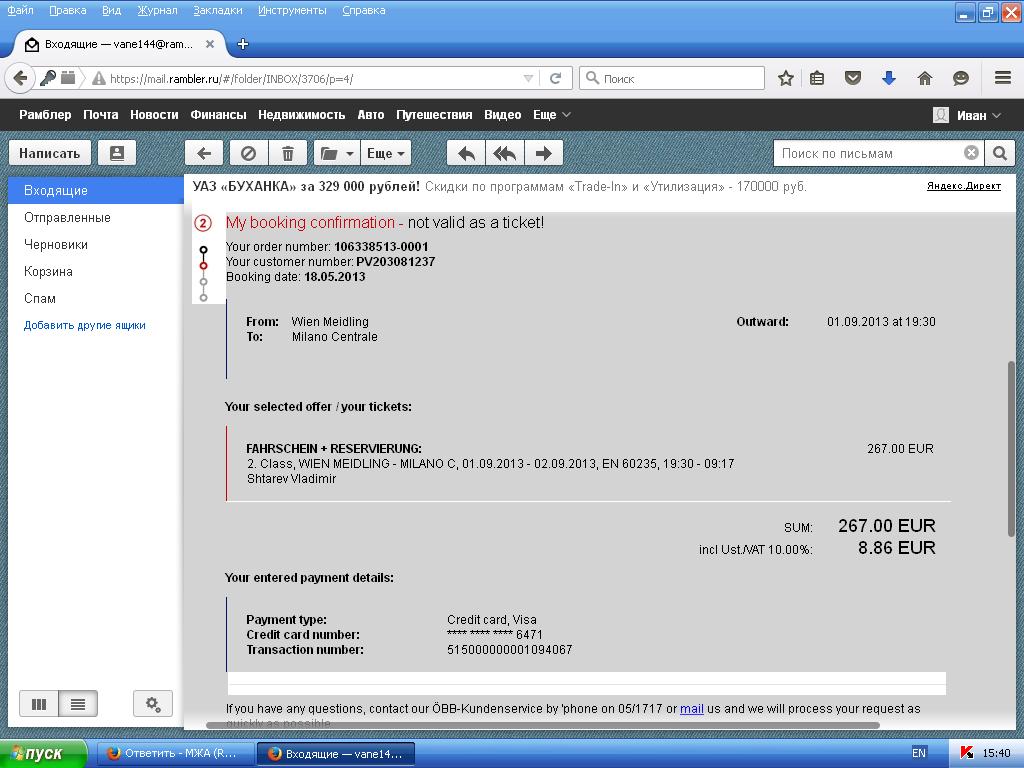Viewport: 1024px width, 768px height.
Task: Open the "Закладки" menu in the menu bar
Action: coord(217,10)
